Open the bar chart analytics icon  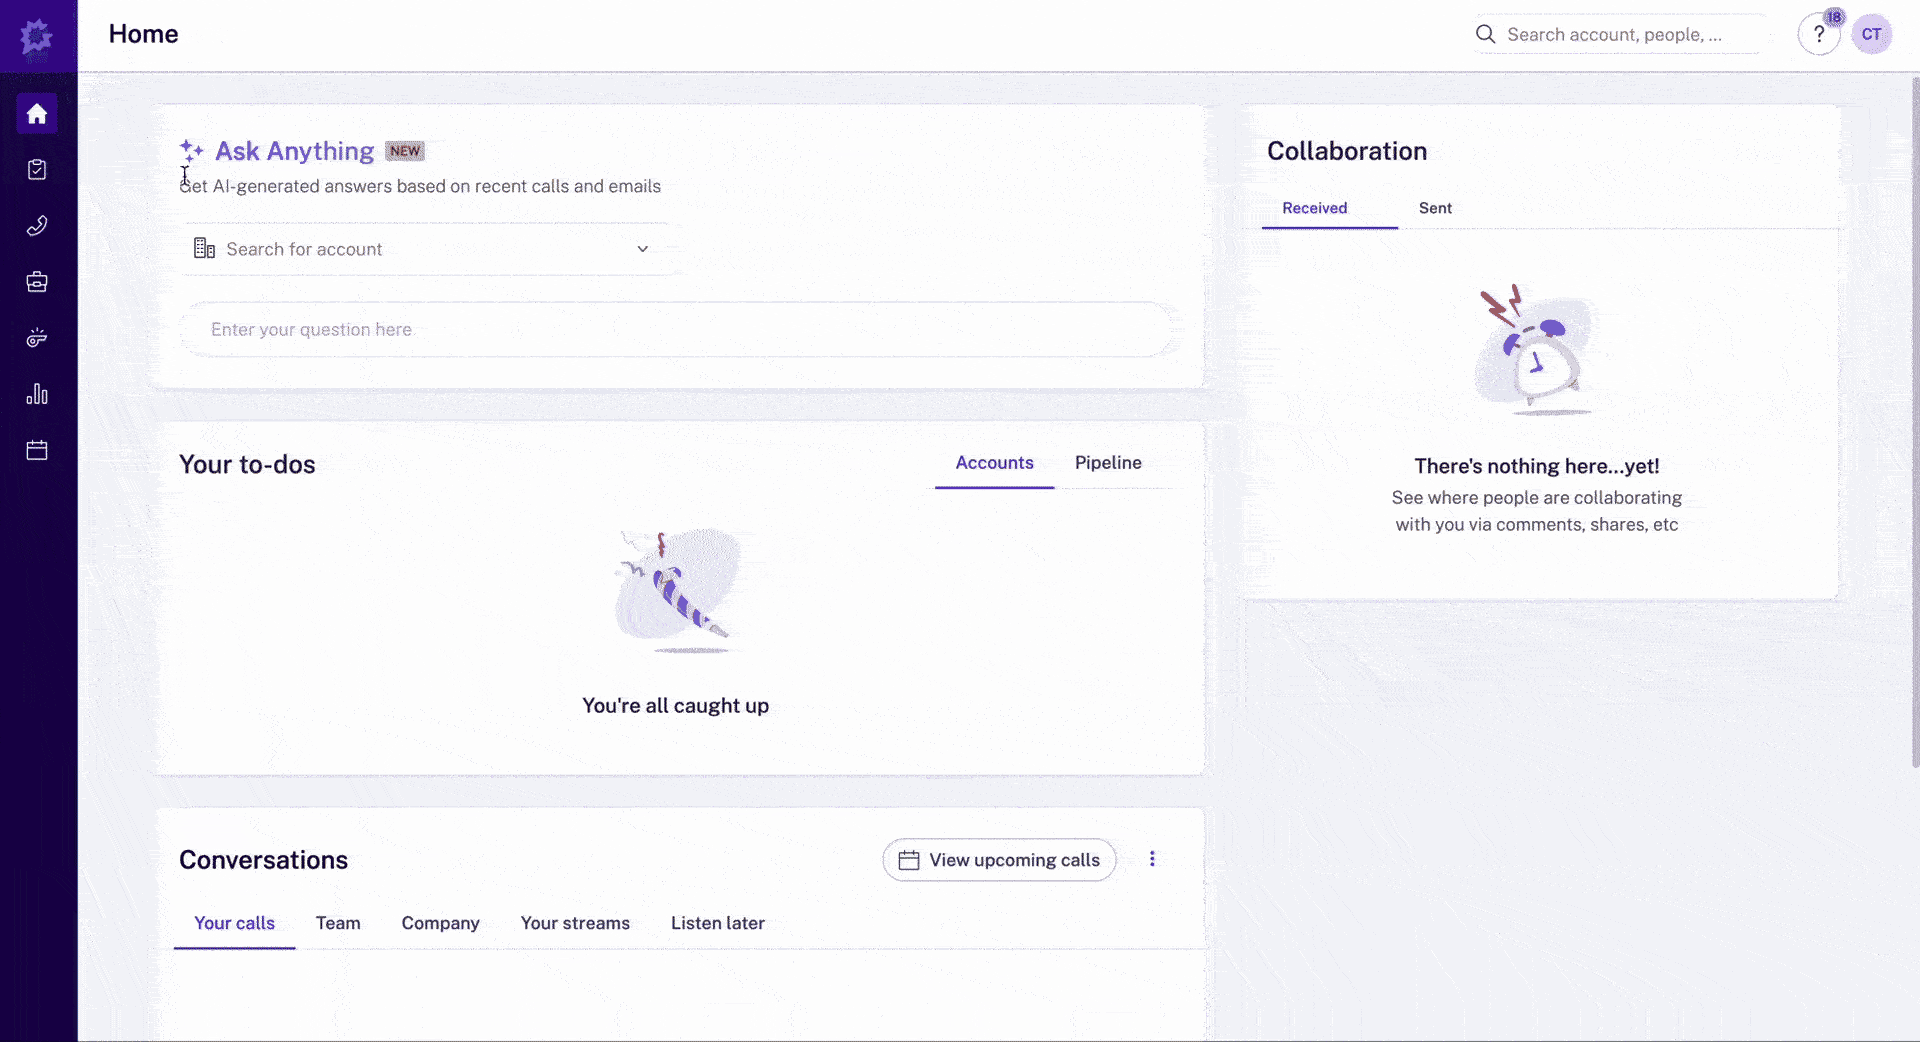[x=37, y=394]
